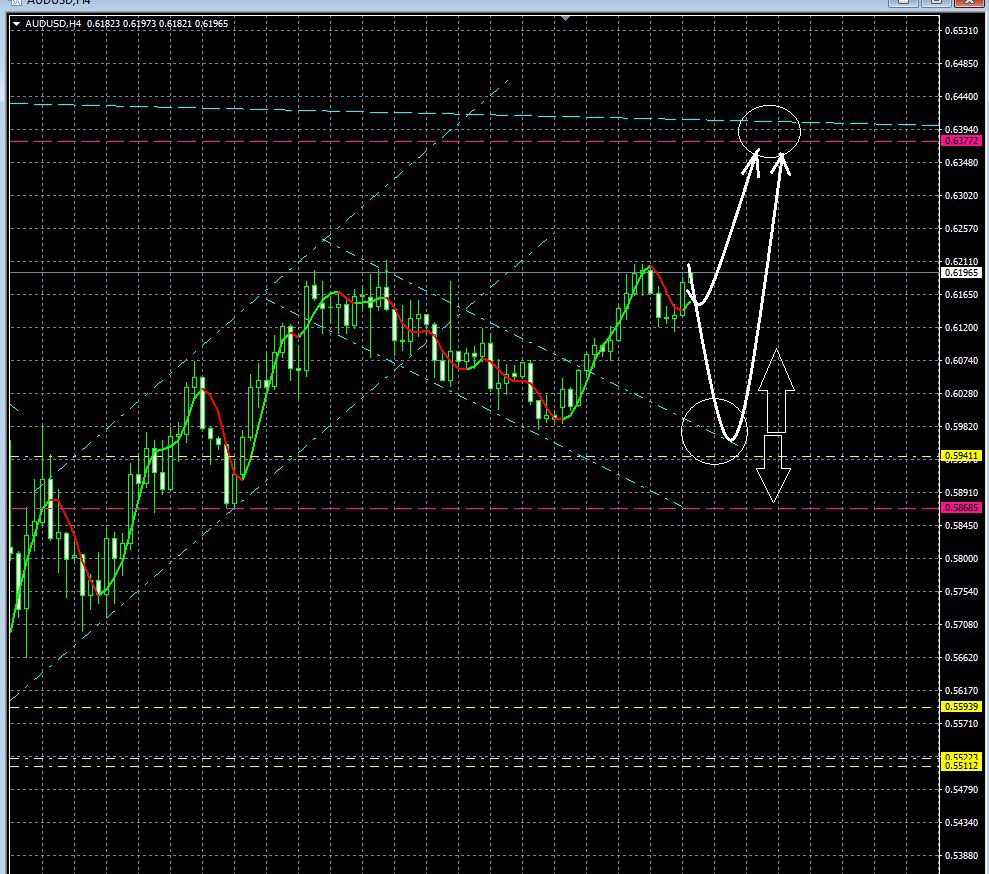The height and width of the screenshot is (874, 989).
Task: Click the 0.54790 price scale value
Action: click(x=961, y=790)
